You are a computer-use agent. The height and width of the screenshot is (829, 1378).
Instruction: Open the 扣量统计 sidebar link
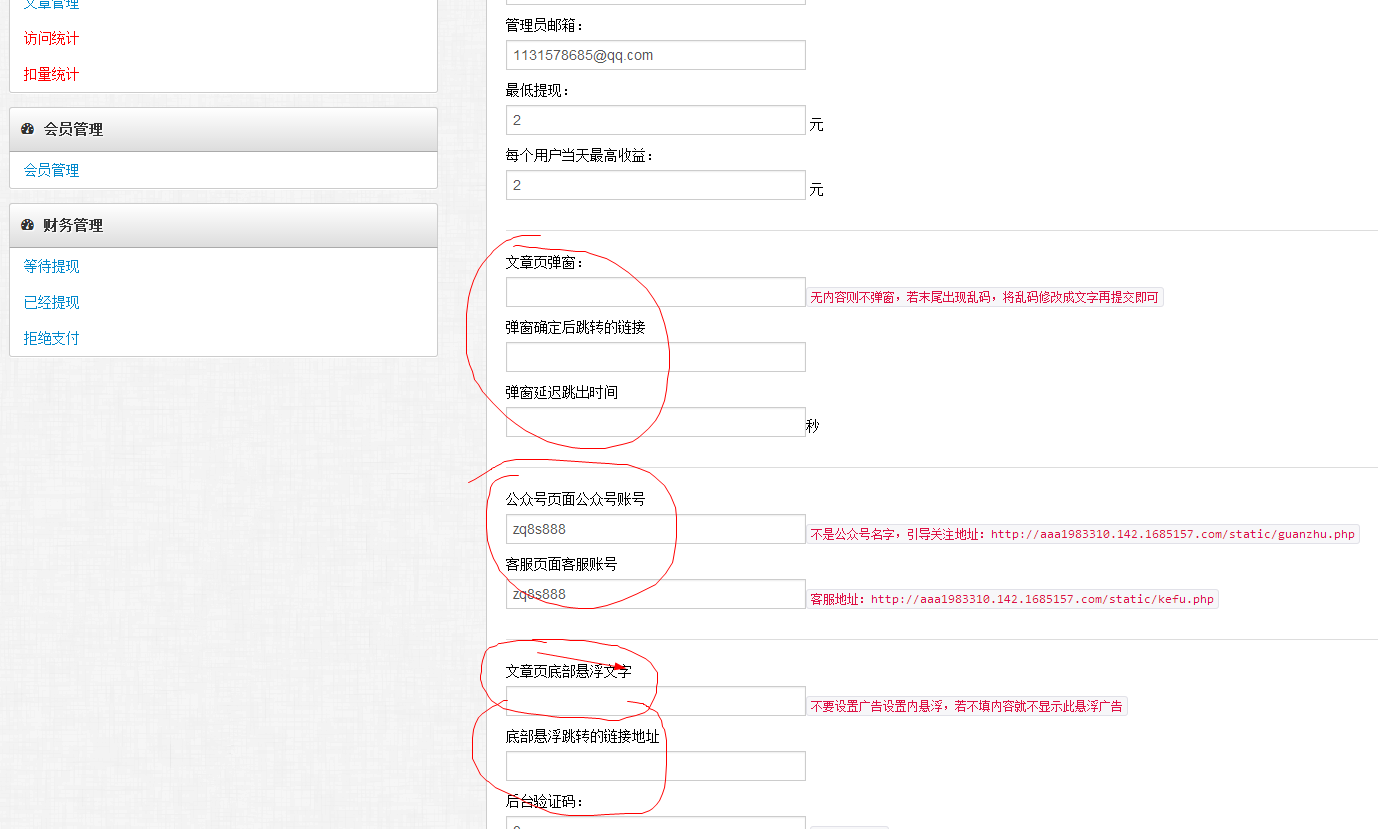tap(51, 74)
